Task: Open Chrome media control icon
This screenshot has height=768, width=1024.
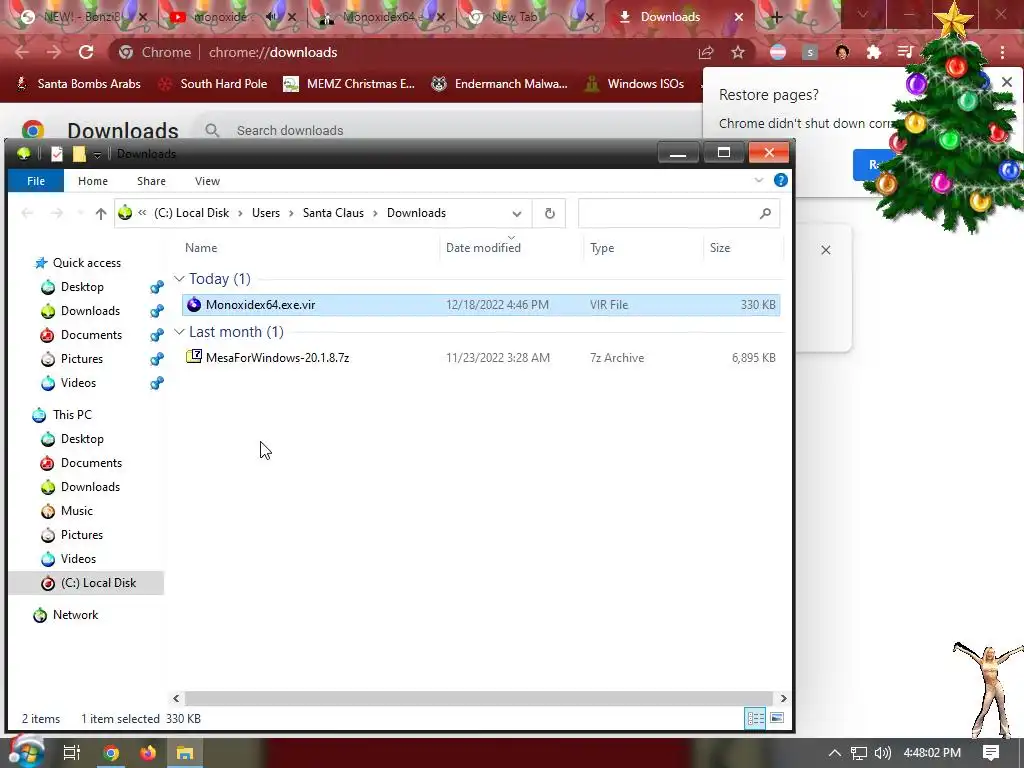Action: (904, 52)
